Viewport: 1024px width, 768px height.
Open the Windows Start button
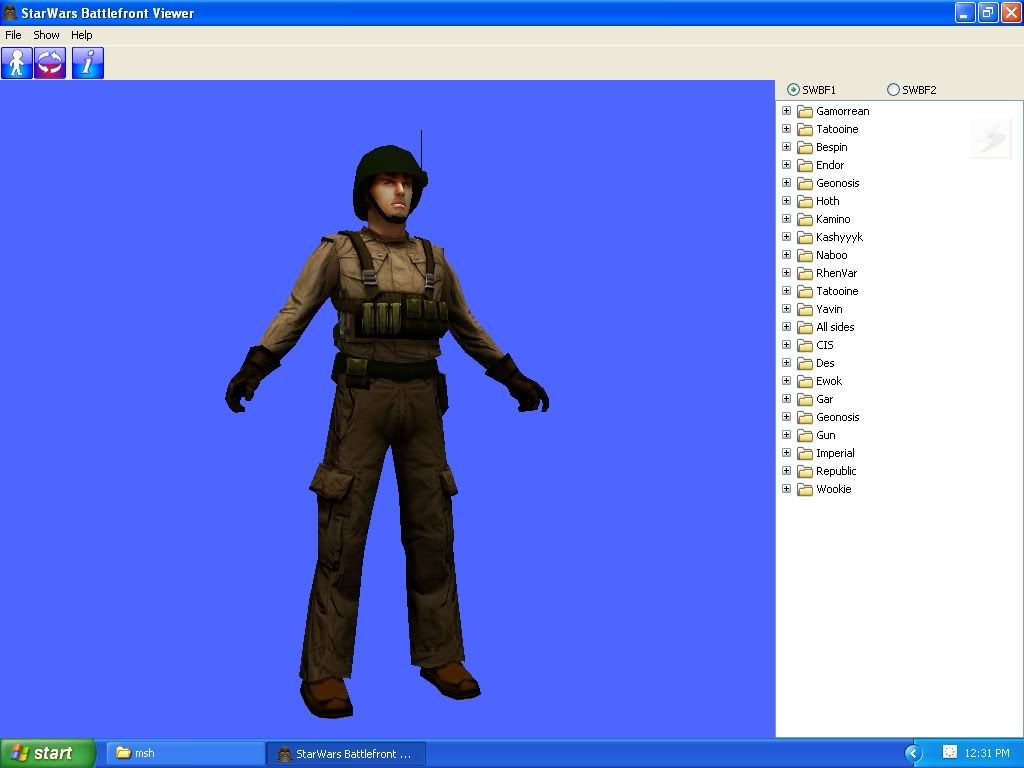tap(48, 753)
